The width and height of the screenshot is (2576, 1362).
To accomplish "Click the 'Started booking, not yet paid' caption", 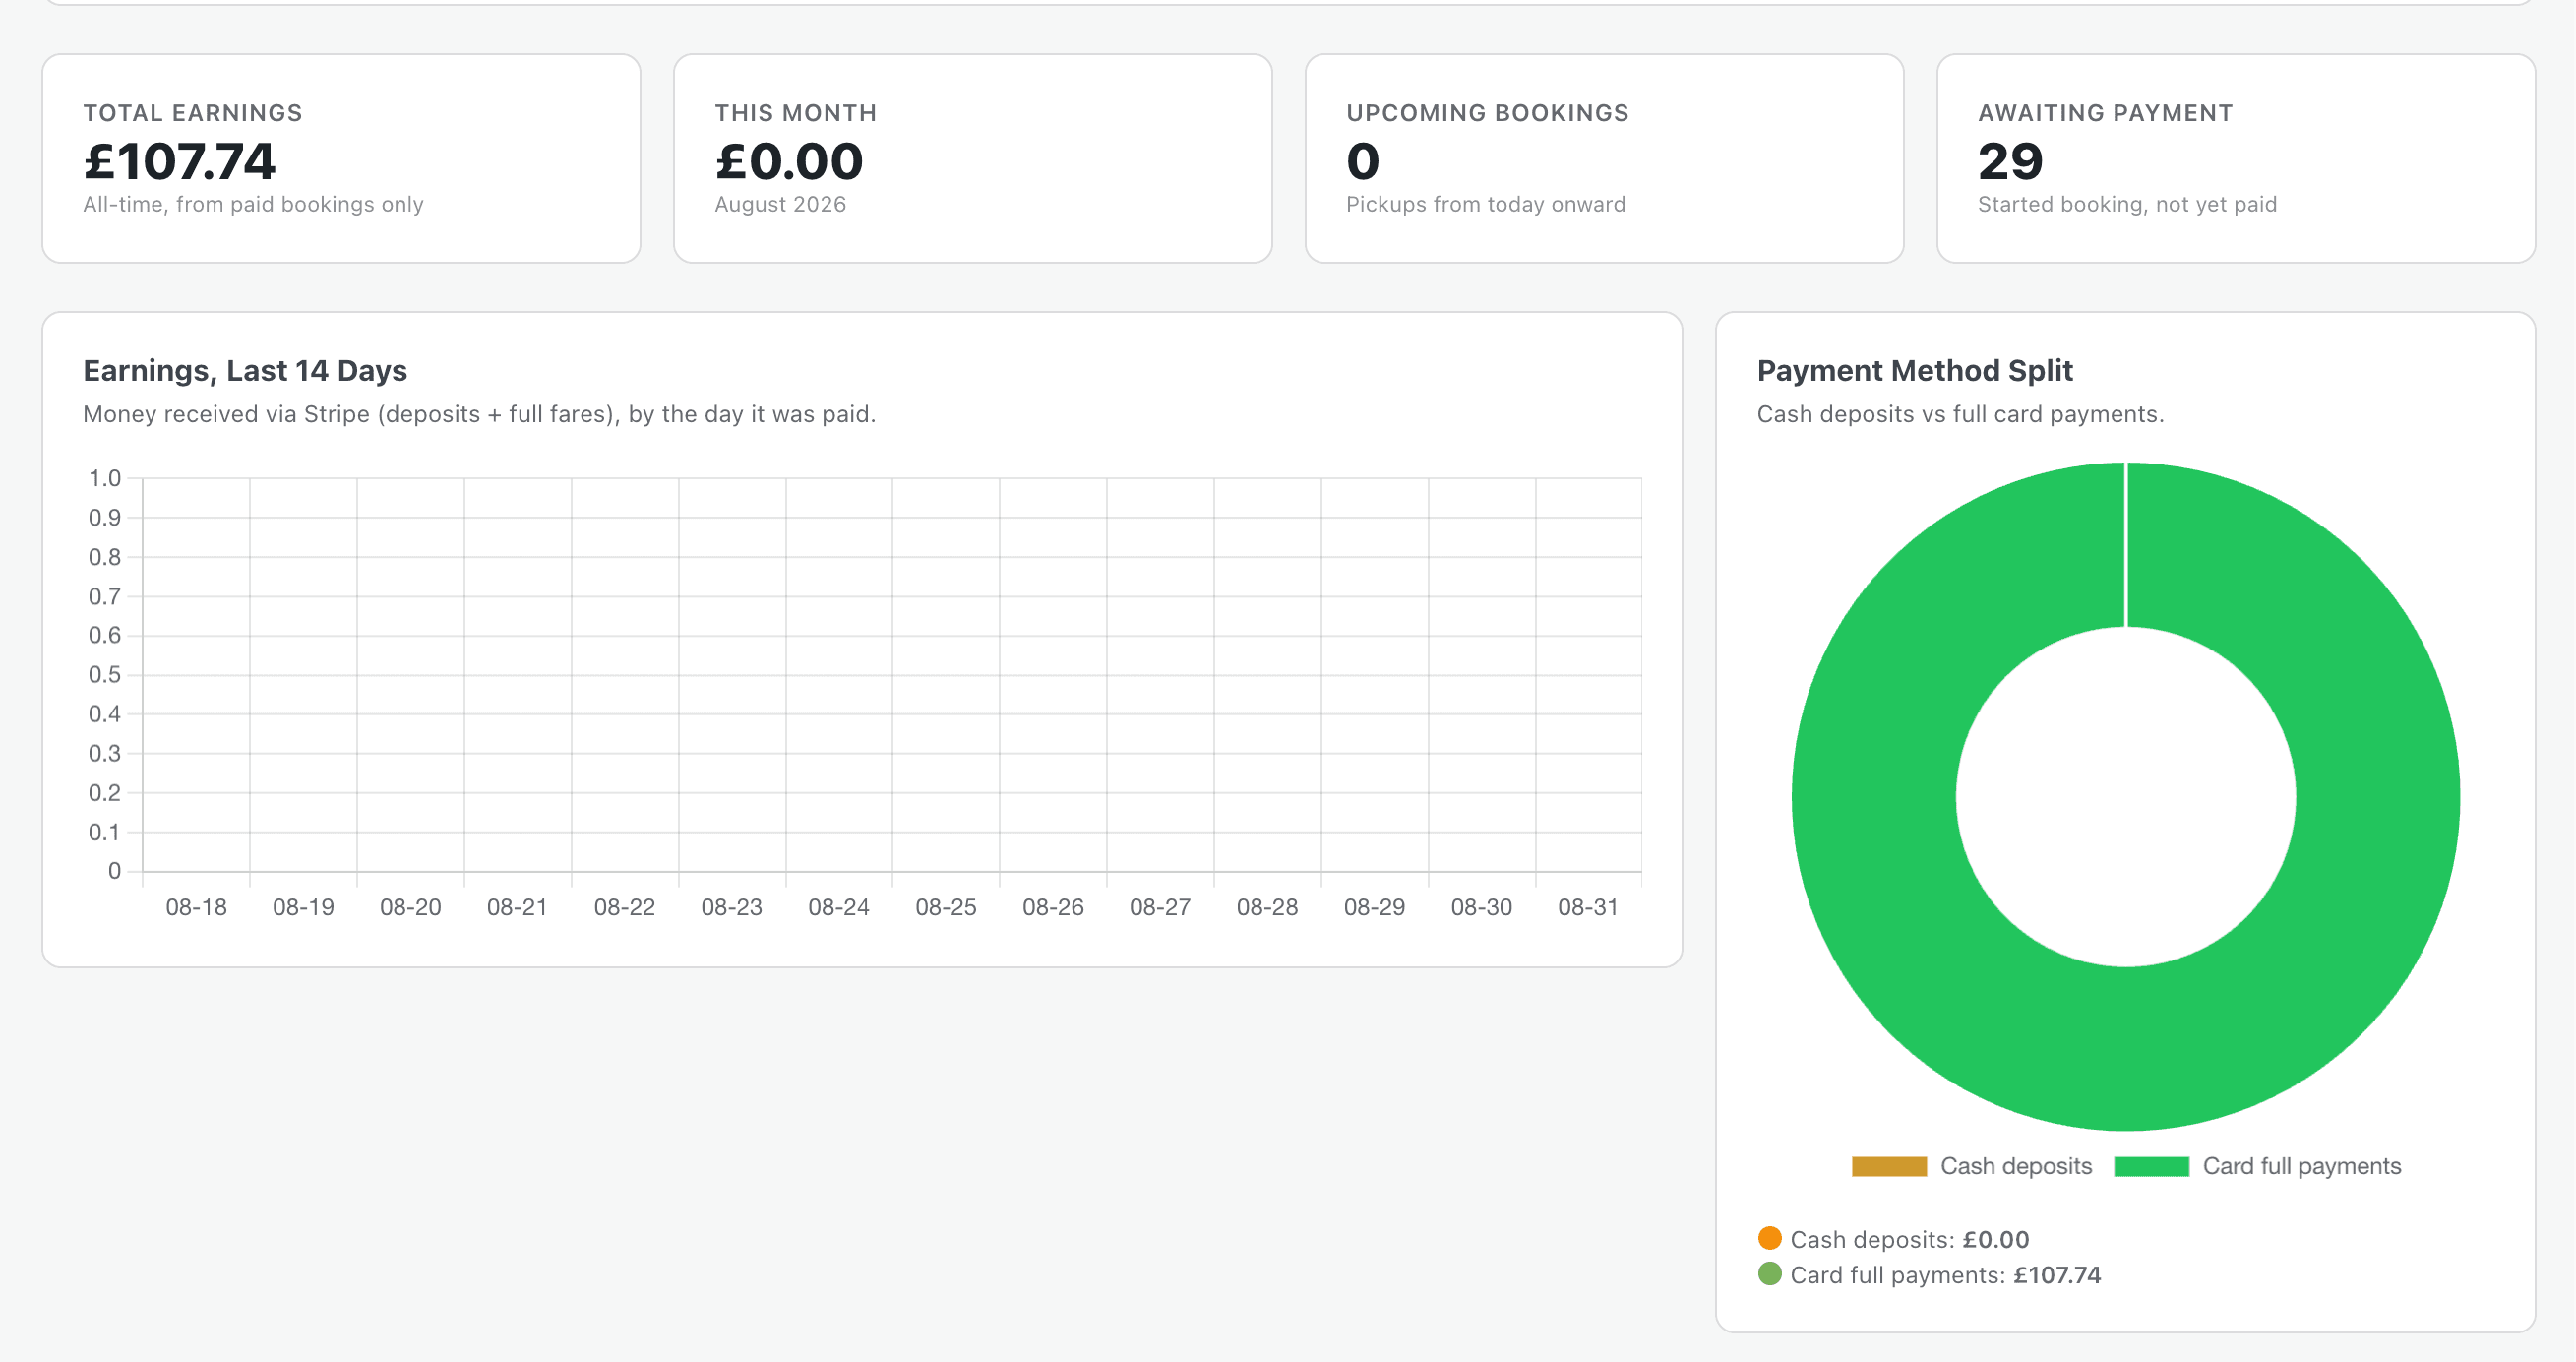I will click(2127, 204).
